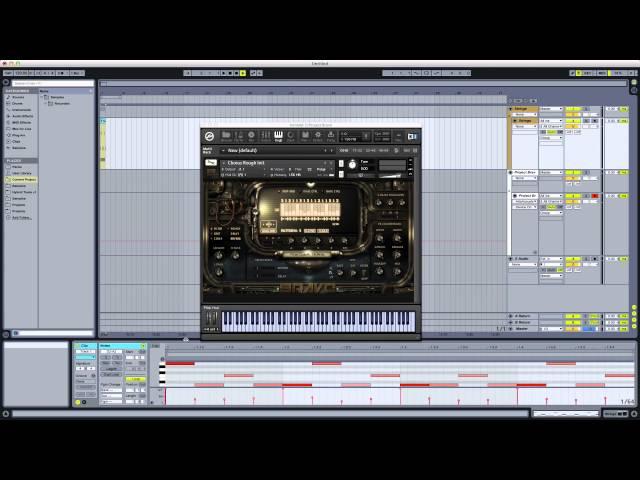Open the Strings group Master output dropdown
The width and height of the screenshot is (640, 480).
click(x=551, y=109)
